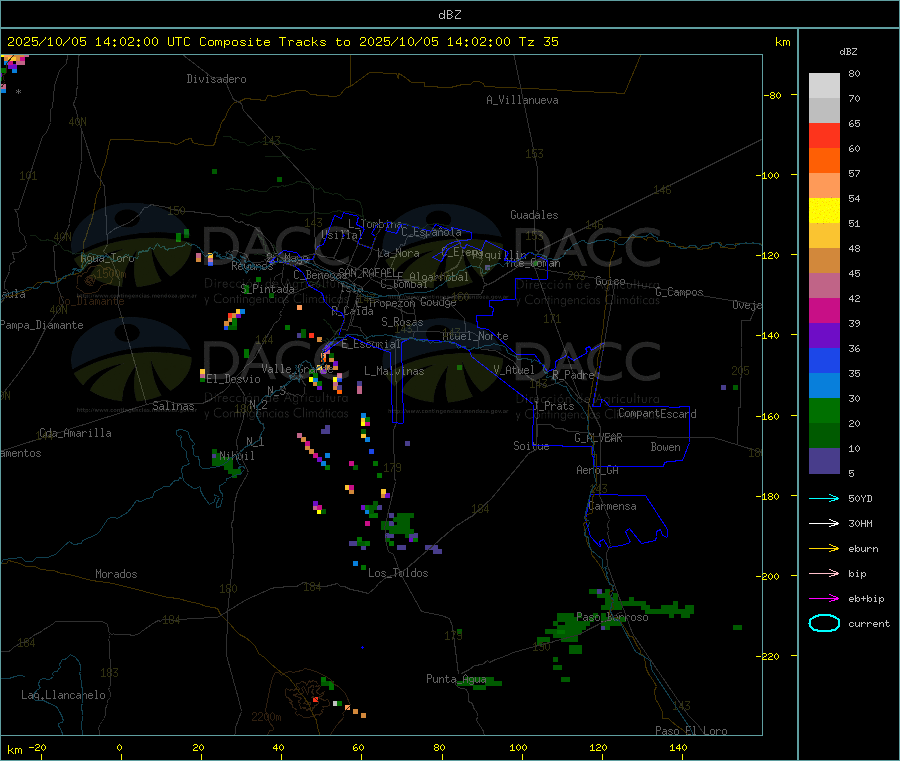Click the 80 dBZ light gray swatch
This screenshot has height=761, width=900.
tap(824, 86)
